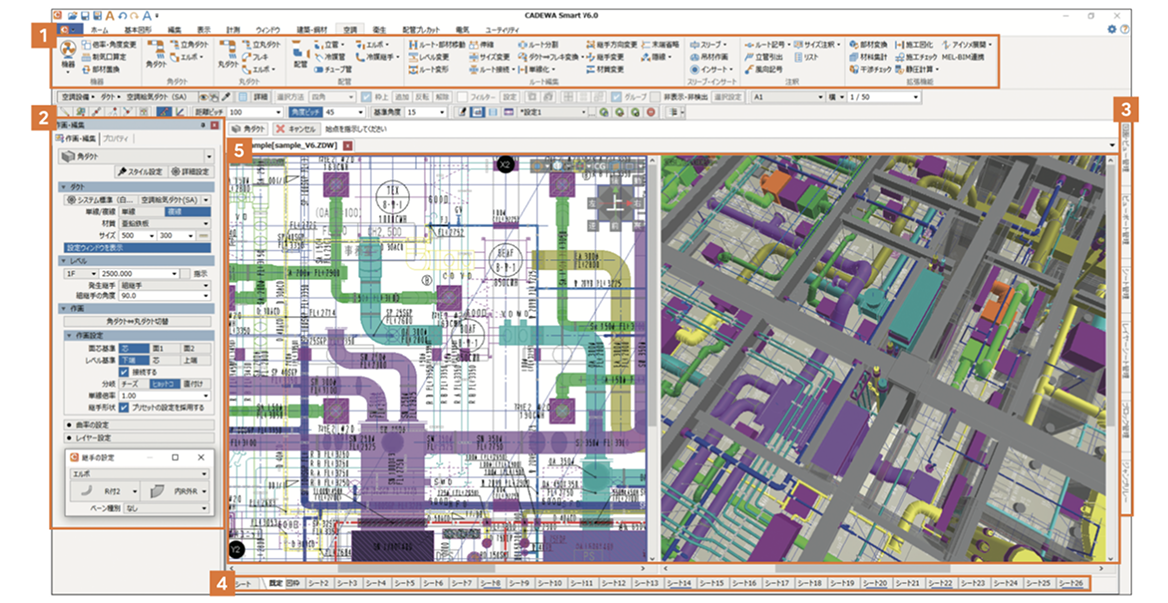Screen dimensions: 1168x603
Task: Collapse the ダクト section in the panel
Action: point(64,187)
